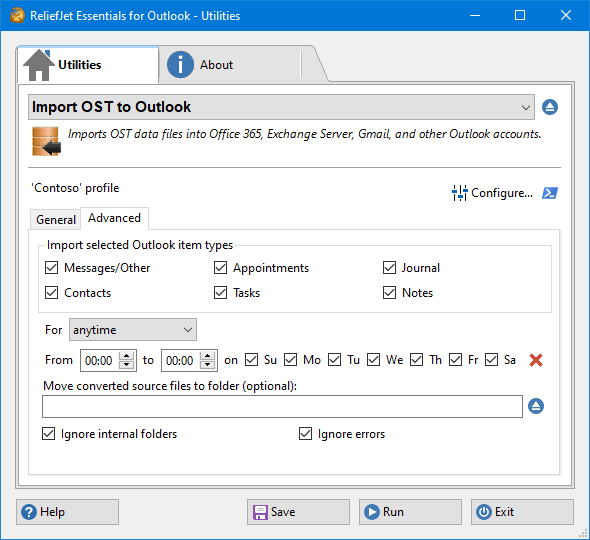Open the About tab

point(230,65)
